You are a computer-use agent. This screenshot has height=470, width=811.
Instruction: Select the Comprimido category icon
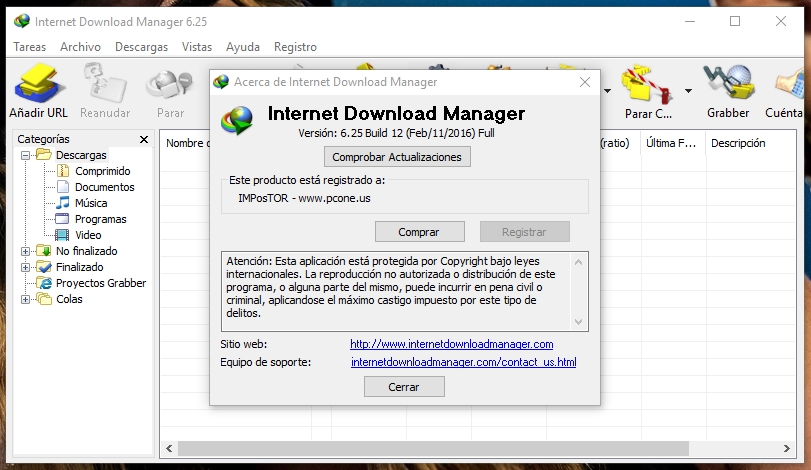pos(63,171)
